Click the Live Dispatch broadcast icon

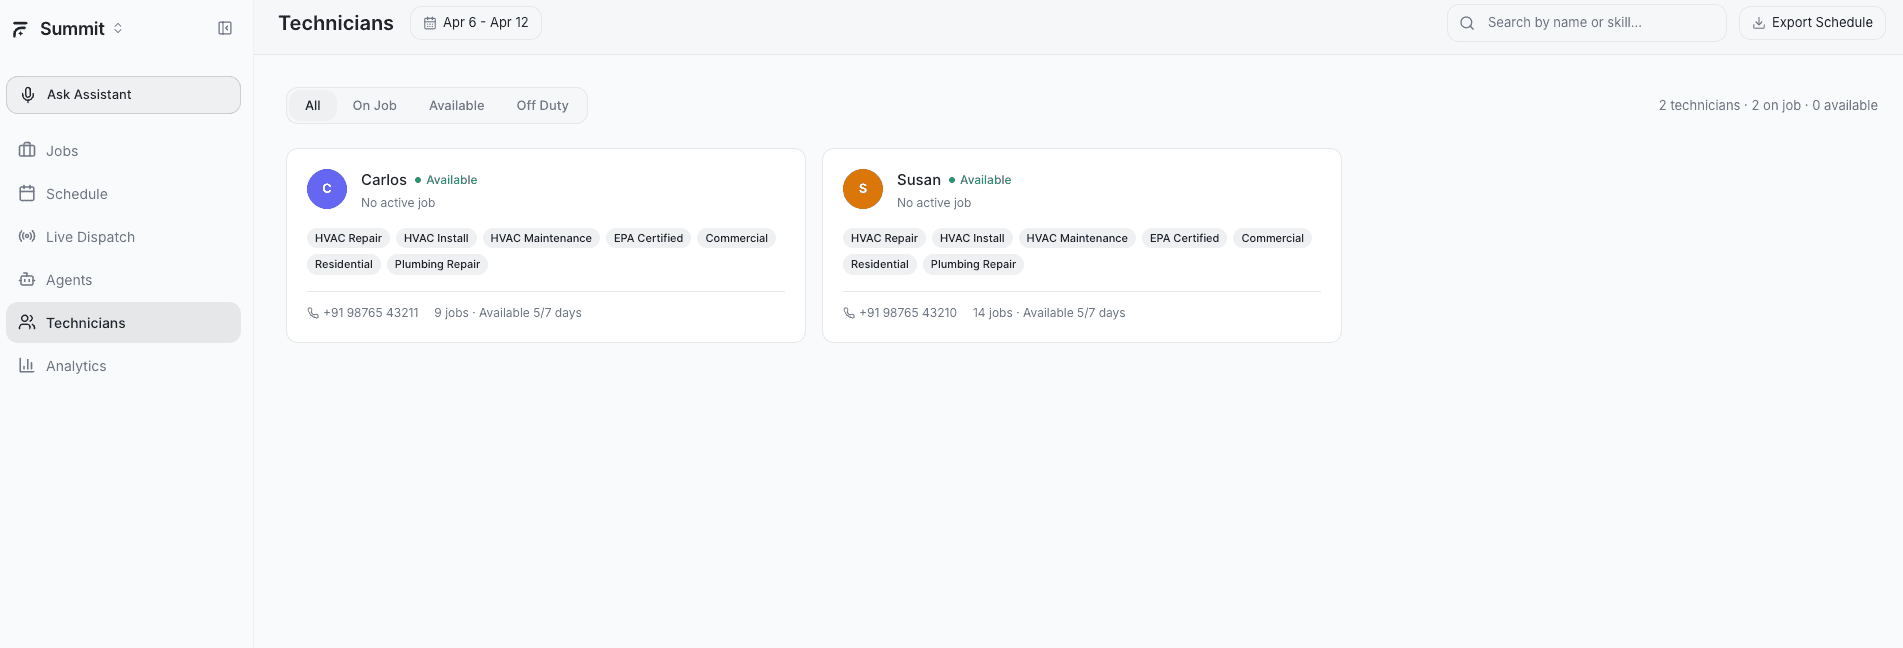pyautogui.click(x=27, y=236)
